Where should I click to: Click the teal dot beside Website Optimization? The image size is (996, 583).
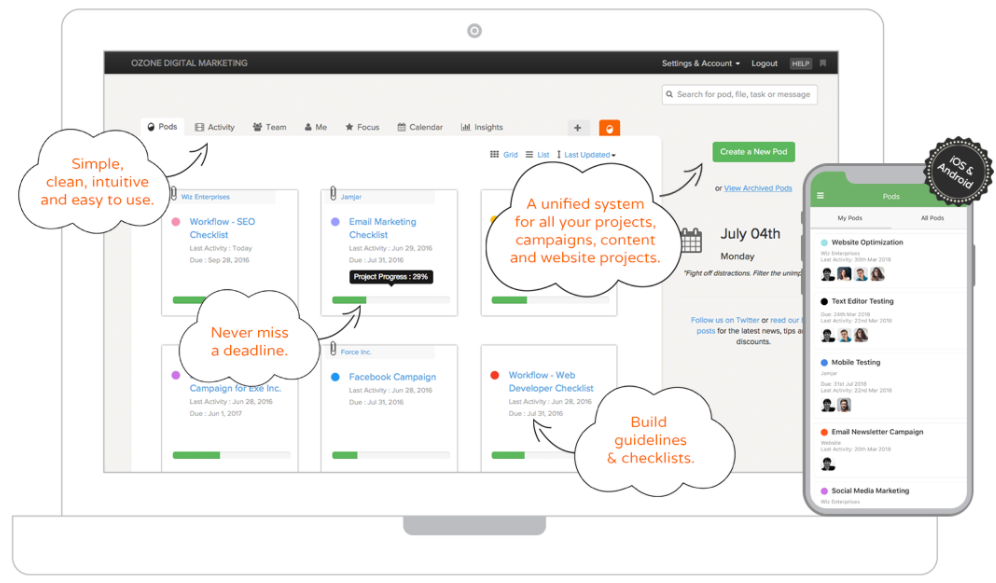(824, 243)
